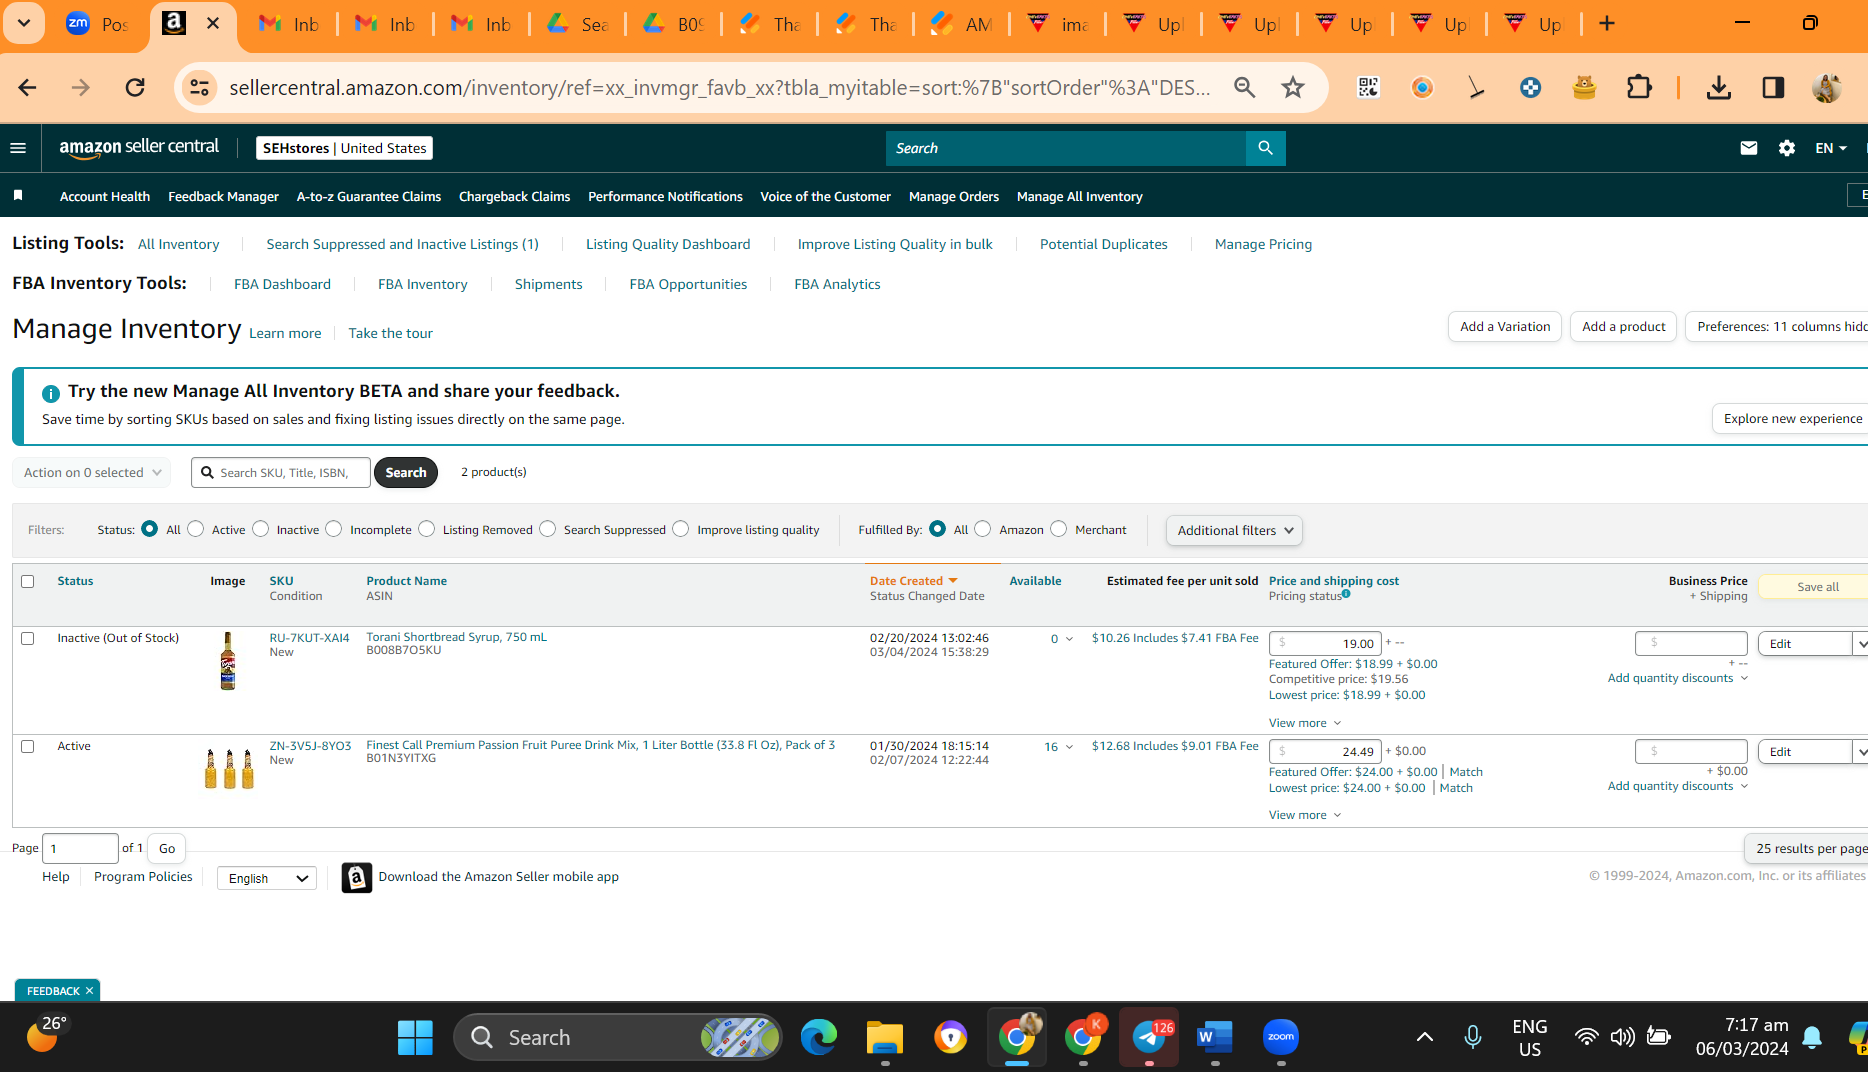Screen dimensions: 1868x1072
Task: Open Microsoft Word from the taskbar
Action: click(x=1215, y=1037)
